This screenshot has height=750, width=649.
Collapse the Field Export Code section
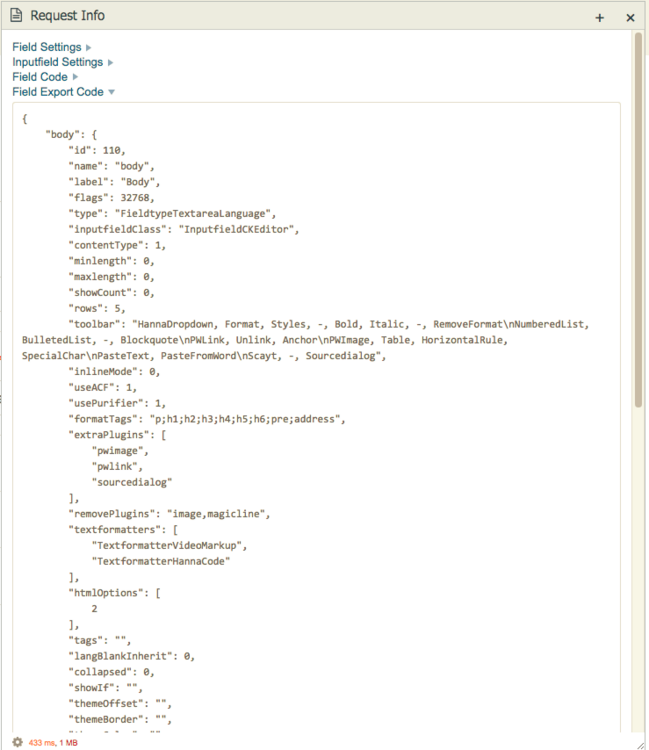pyautogui.click(x=64, y=92)
